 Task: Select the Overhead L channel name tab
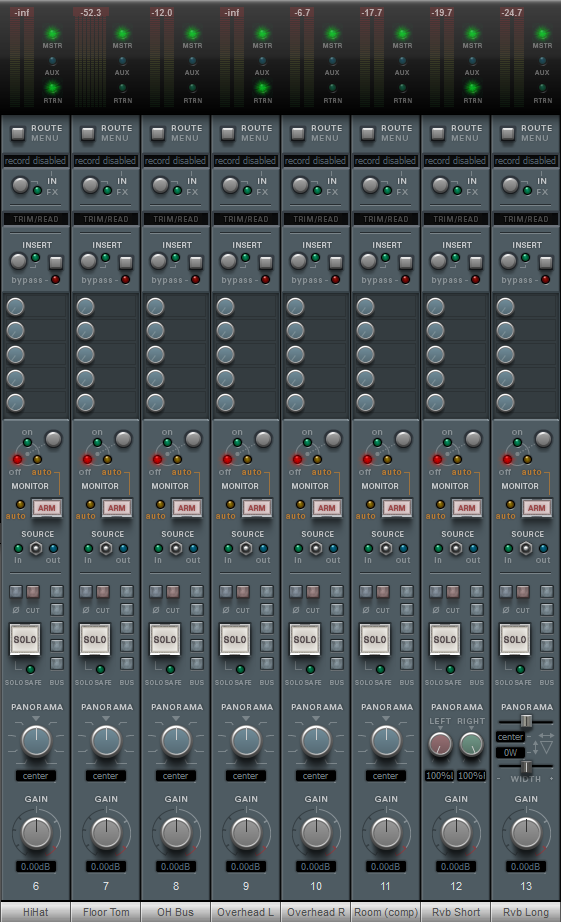tap(245, 912)
